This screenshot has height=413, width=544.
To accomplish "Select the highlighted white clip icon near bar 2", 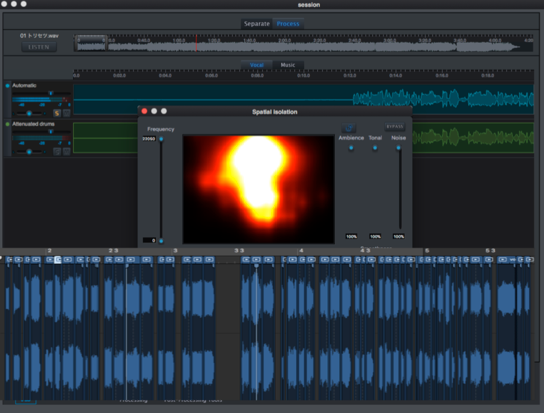I will click(58, 260).
